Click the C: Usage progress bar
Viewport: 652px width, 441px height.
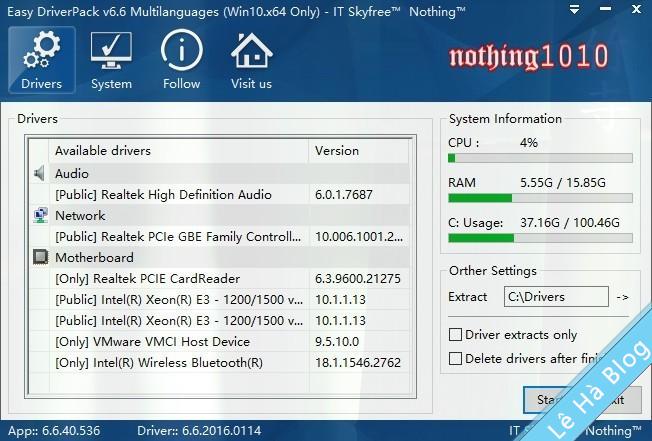[x=540, y=238]
